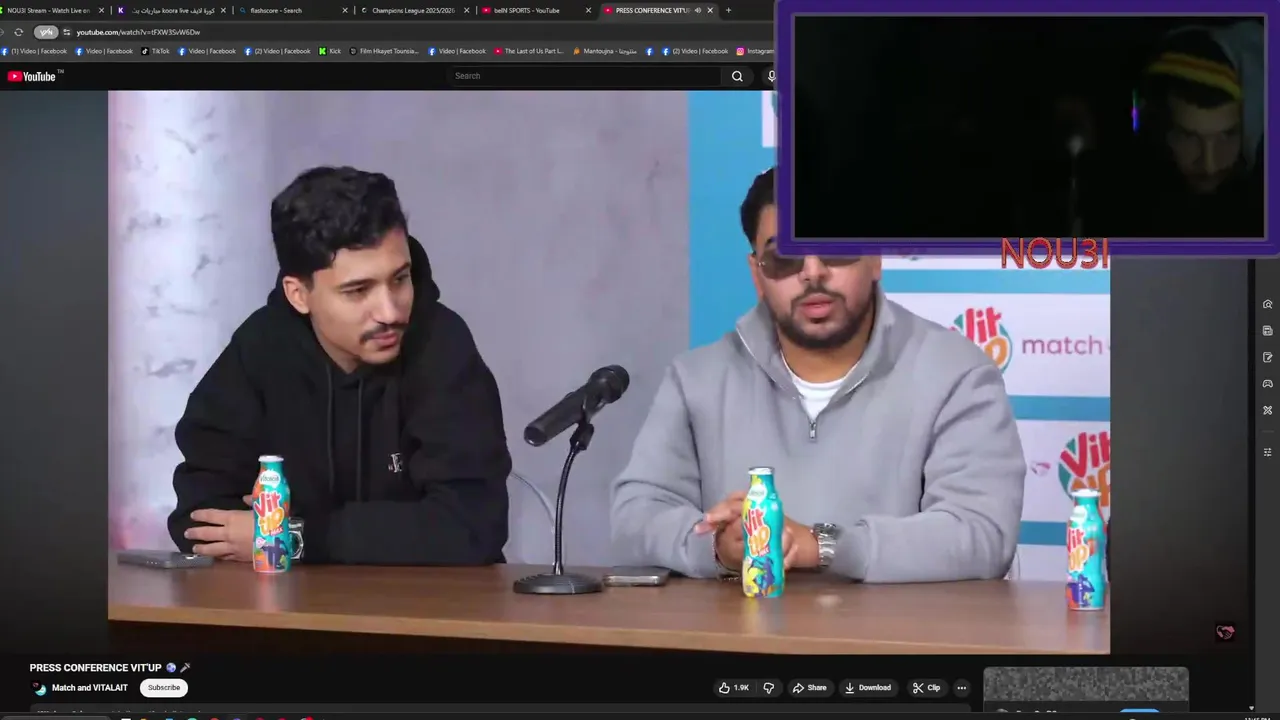
Task: Open the Instagram bookmark
Action: pyautogui.click(x=755, y=51)
